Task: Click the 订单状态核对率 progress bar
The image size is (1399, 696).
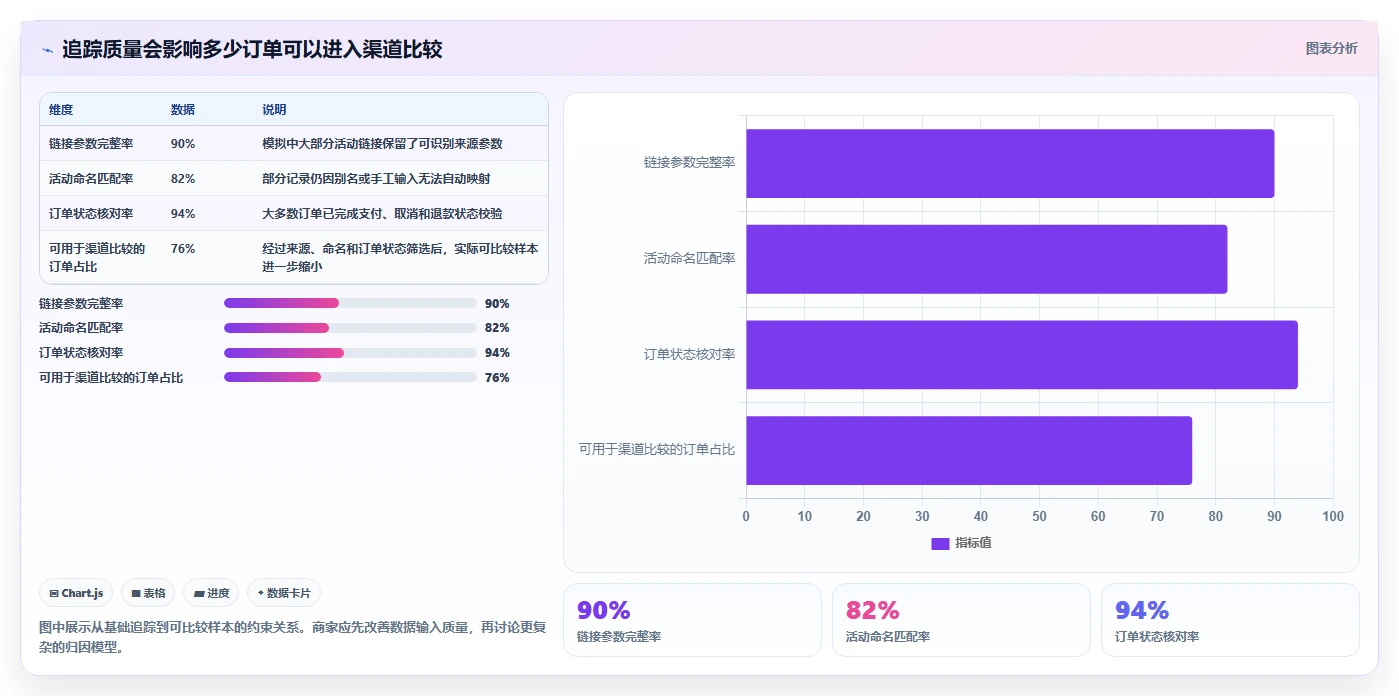Action: coord(350,353)
